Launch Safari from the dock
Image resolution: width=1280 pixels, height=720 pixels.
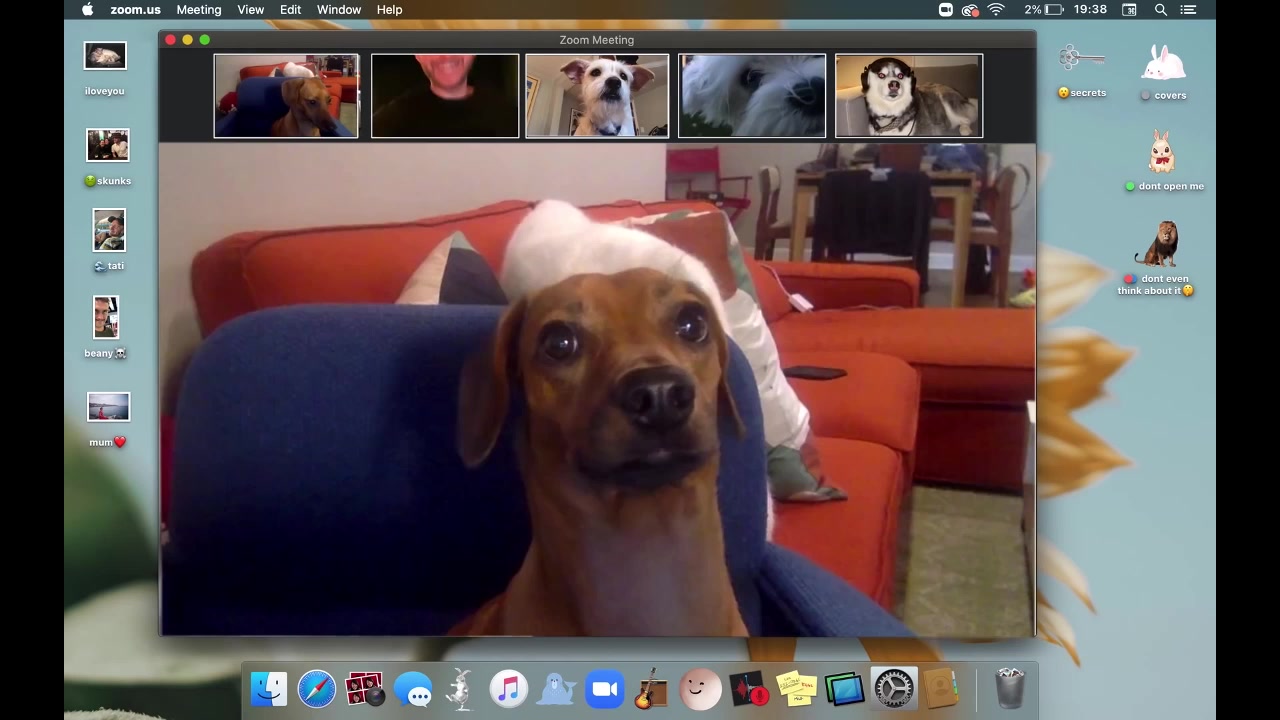click(x=317, y=689)
